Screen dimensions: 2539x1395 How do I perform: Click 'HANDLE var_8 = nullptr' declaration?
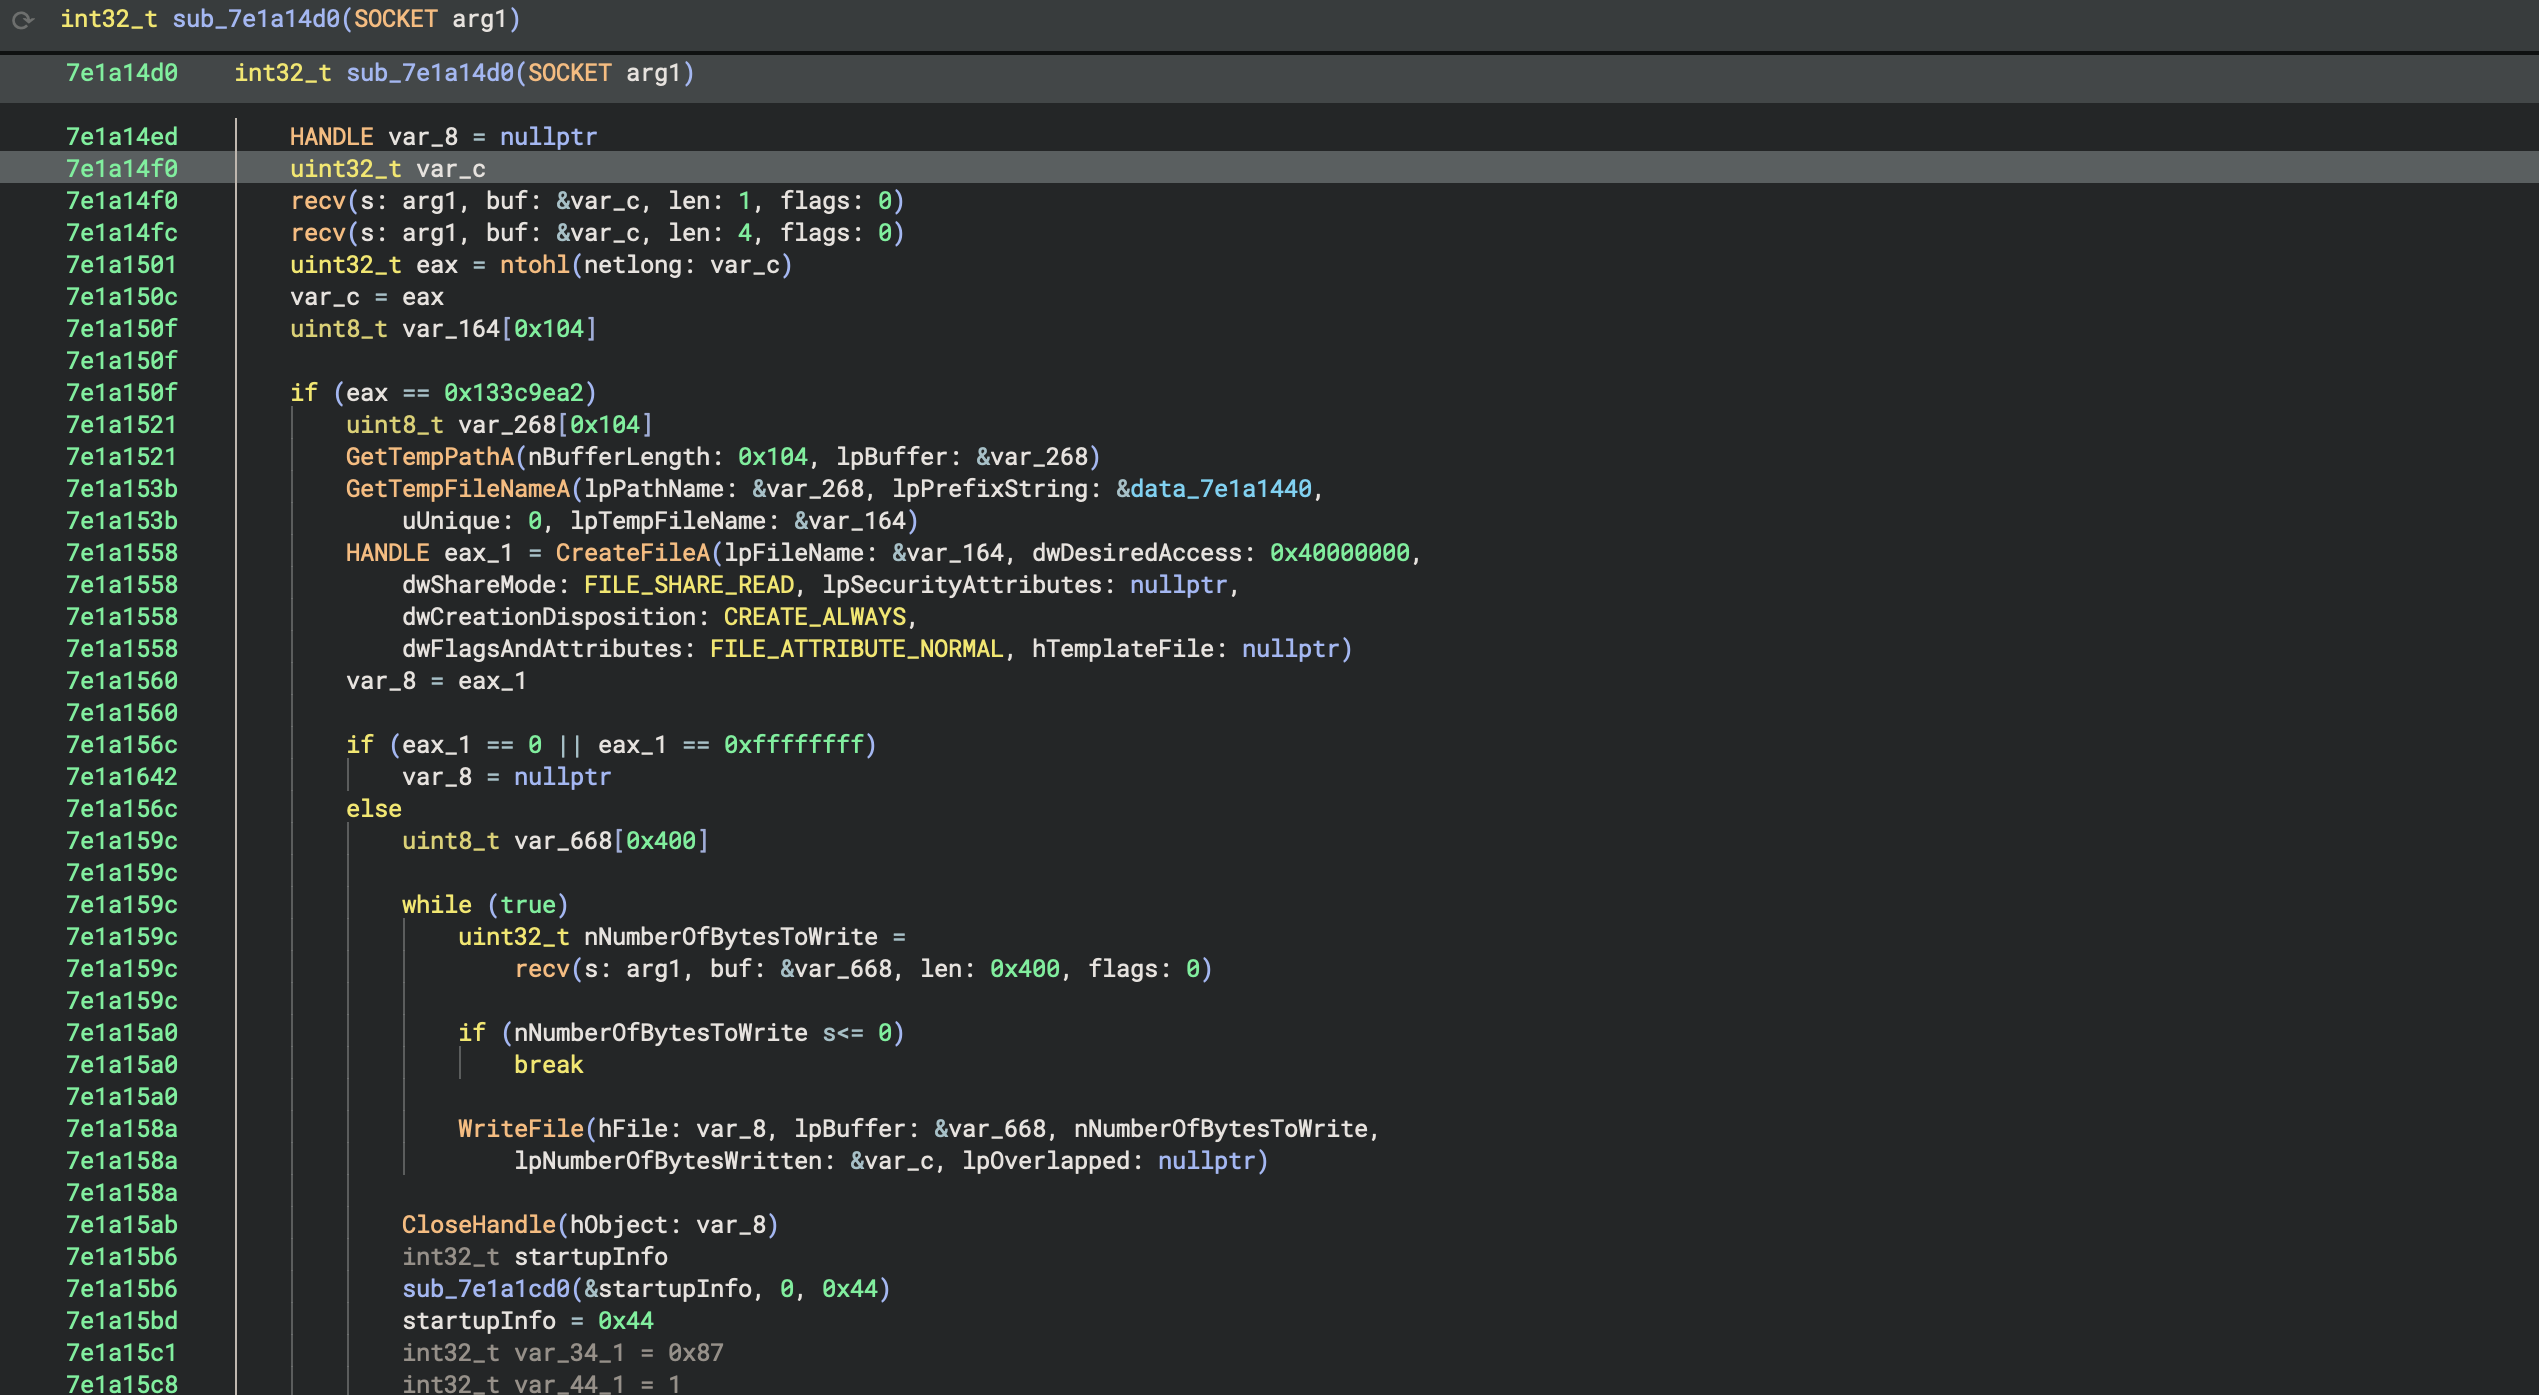(443, 137)
